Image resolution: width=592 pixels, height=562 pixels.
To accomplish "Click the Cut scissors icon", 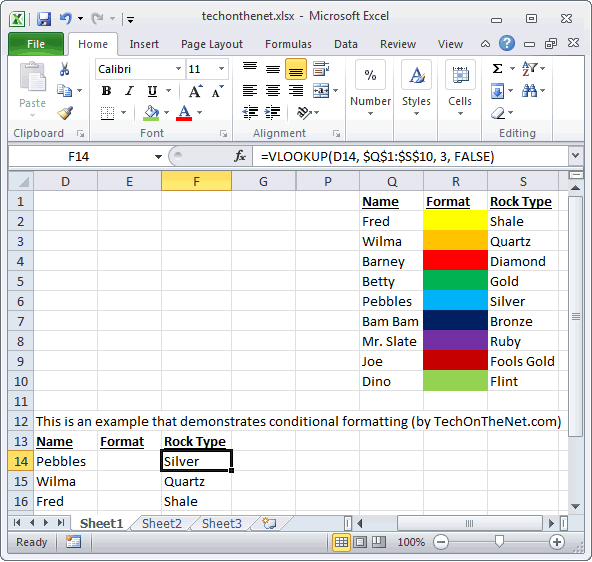I will (x=65, y=69).
